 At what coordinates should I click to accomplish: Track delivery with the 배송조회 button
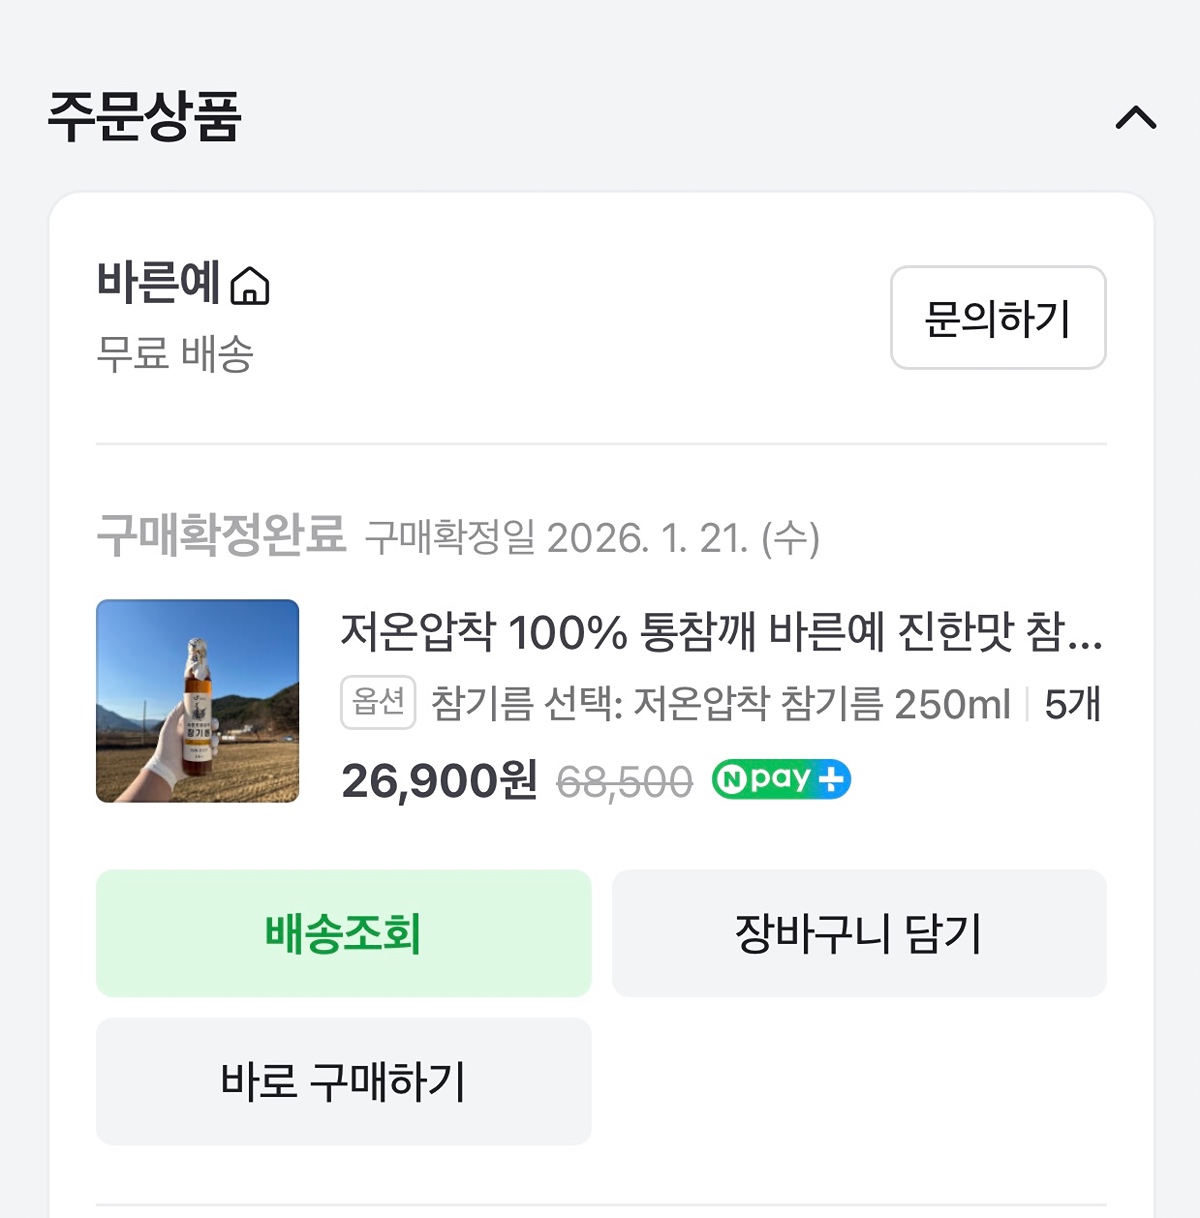[x=343, y=933]
